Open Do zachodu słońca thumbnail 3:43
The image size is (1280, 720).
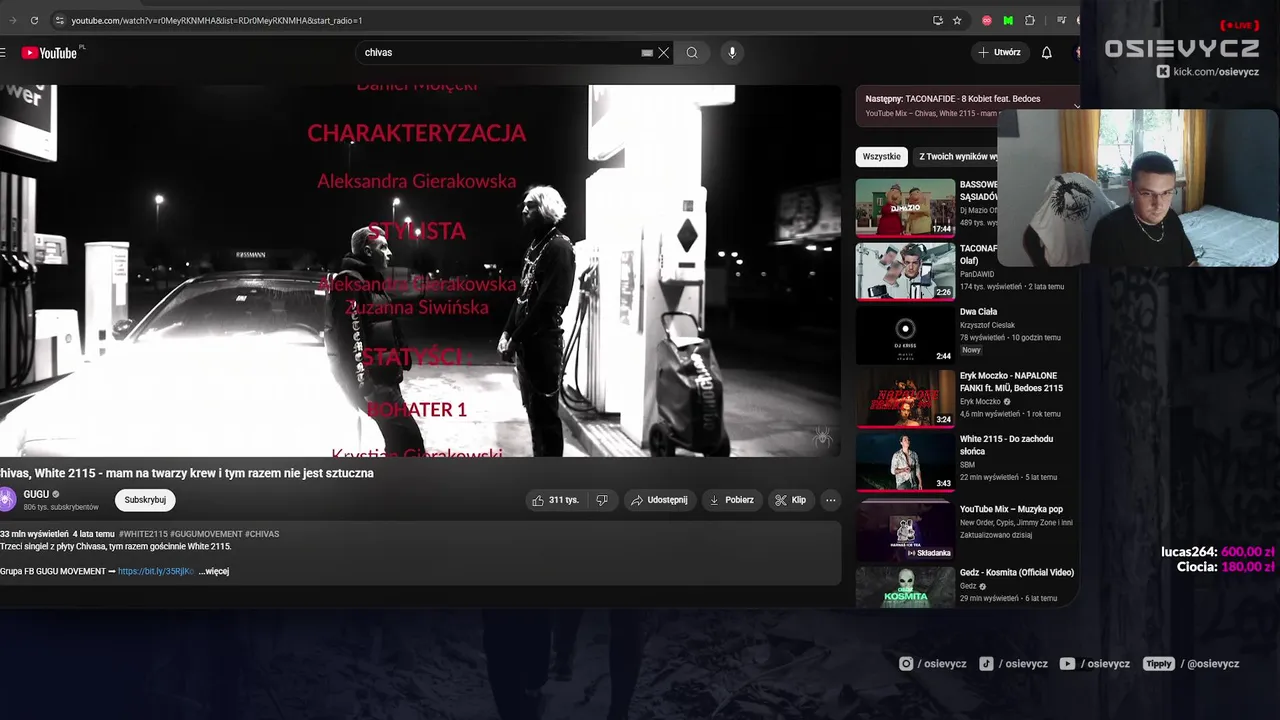point(905,461)
